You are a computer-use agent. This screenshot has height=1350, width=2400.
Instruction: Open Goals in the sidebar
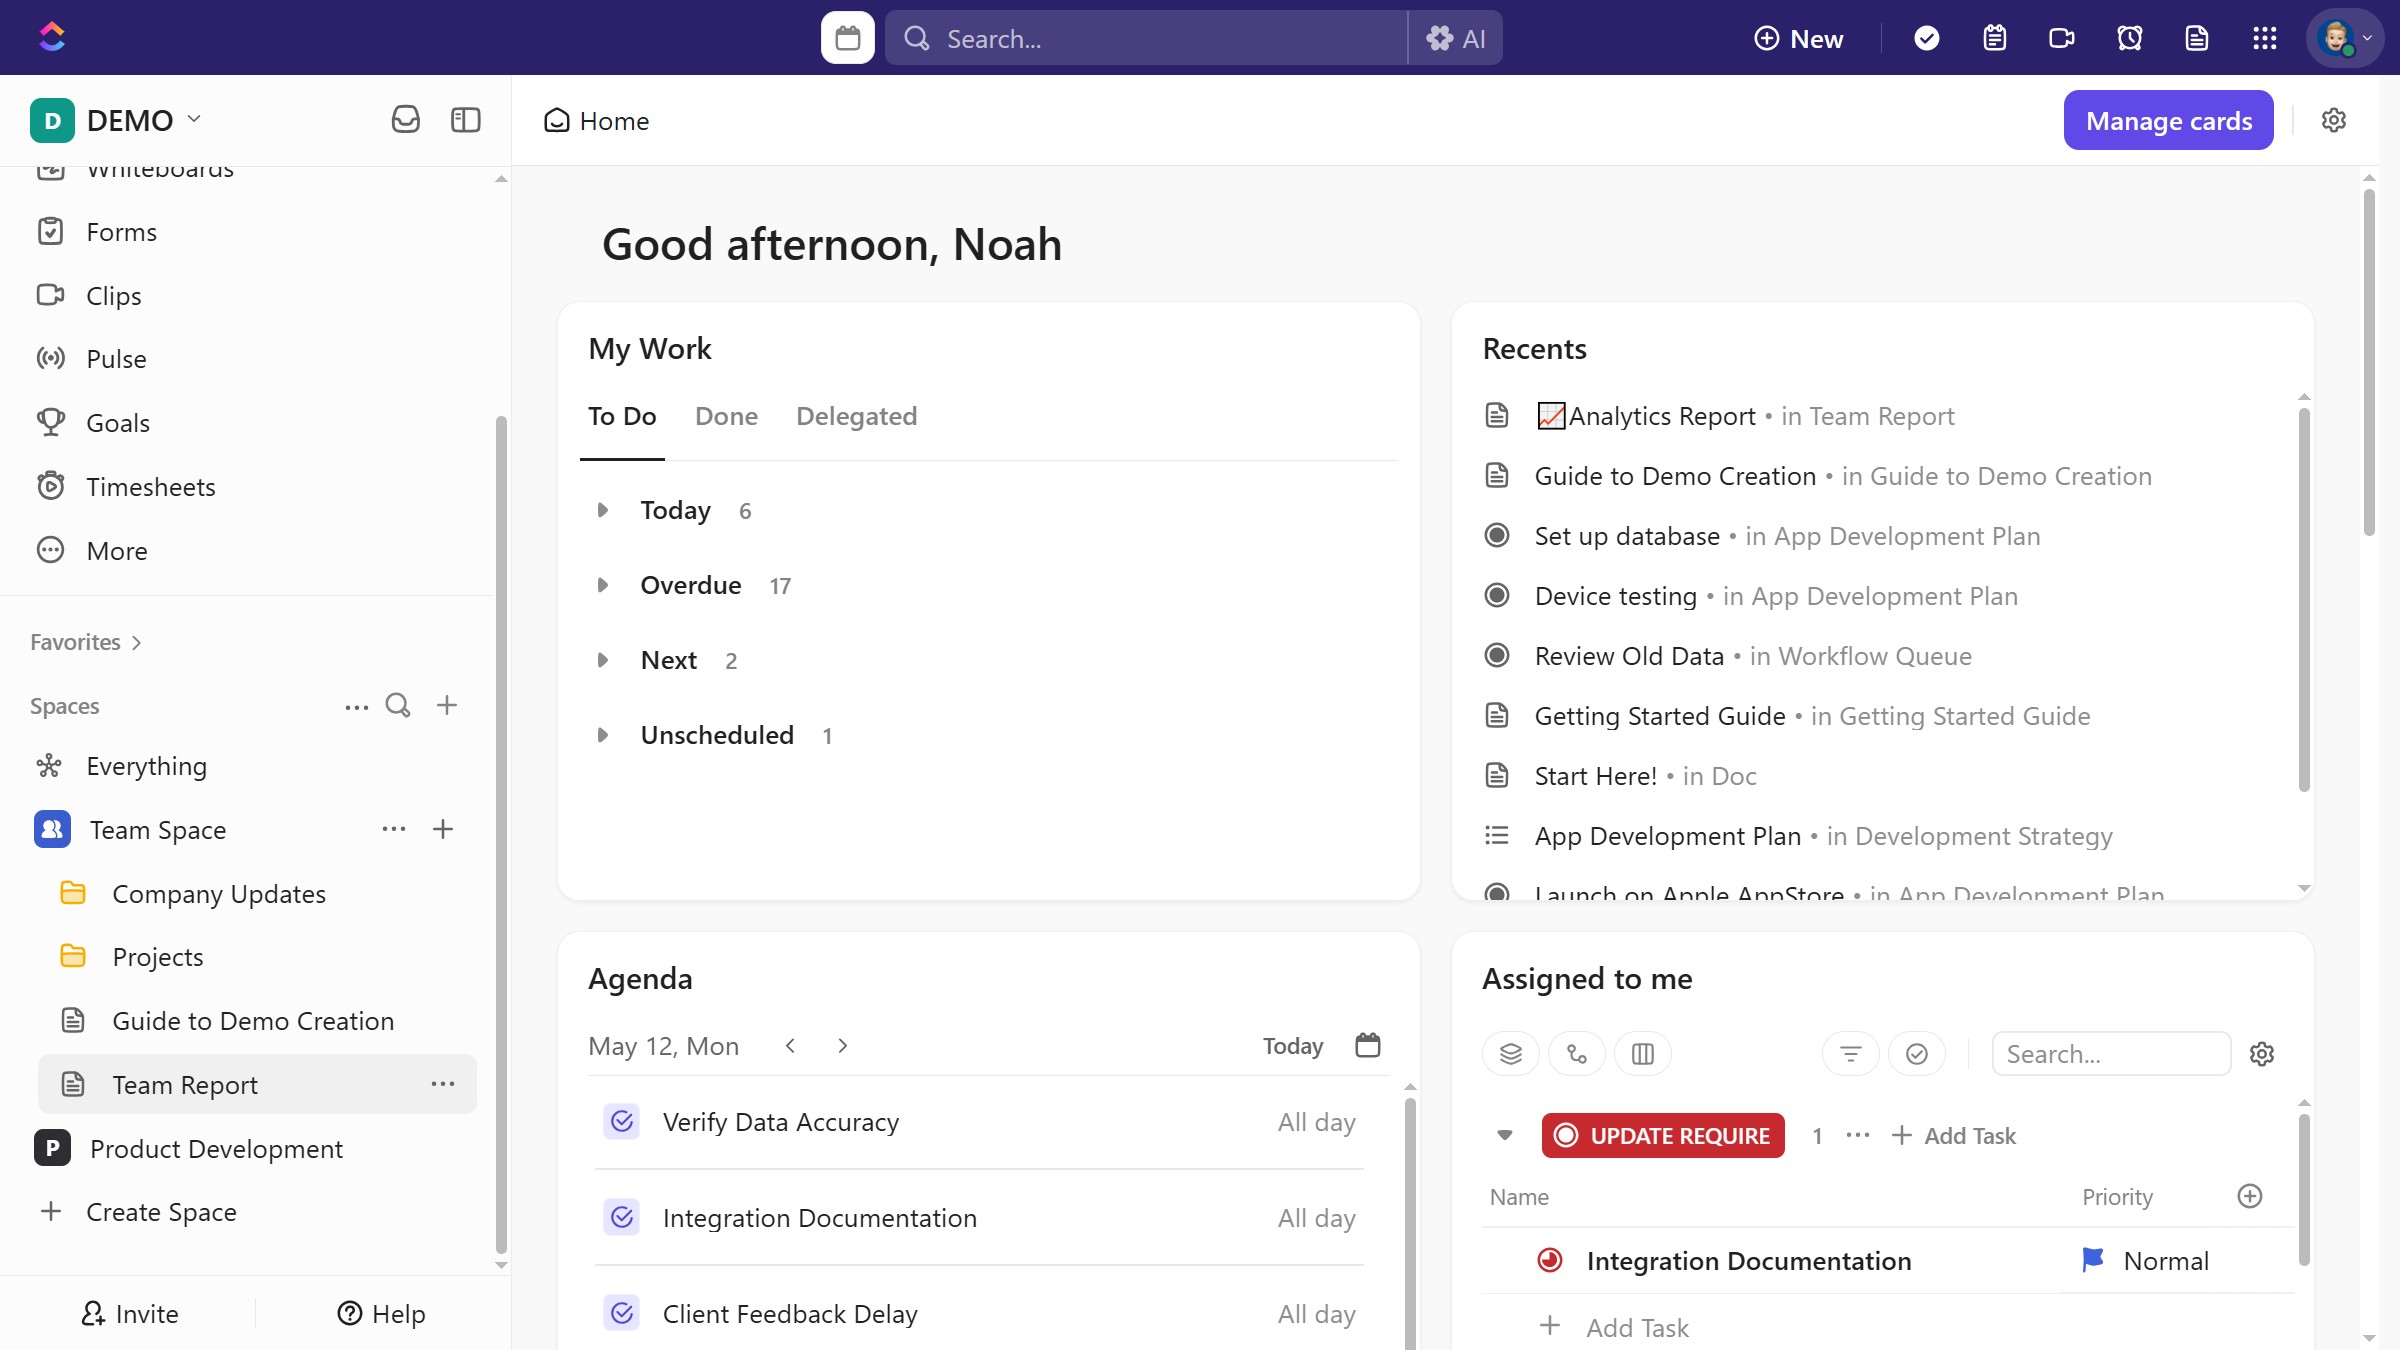(x=118, y=423)
